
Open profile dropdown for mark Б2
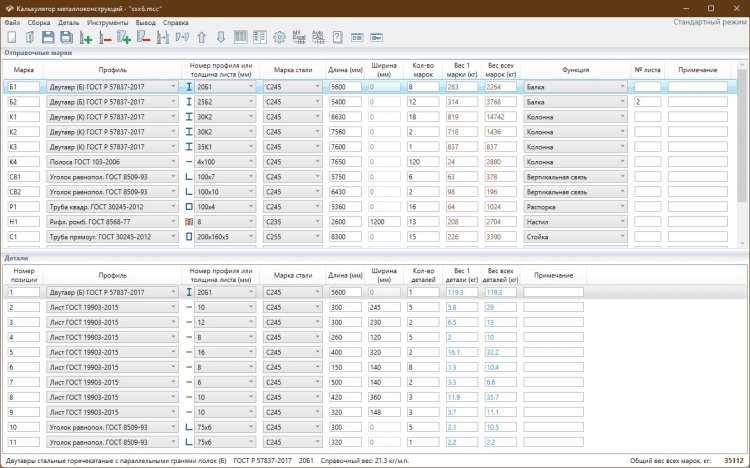[174, 102]
